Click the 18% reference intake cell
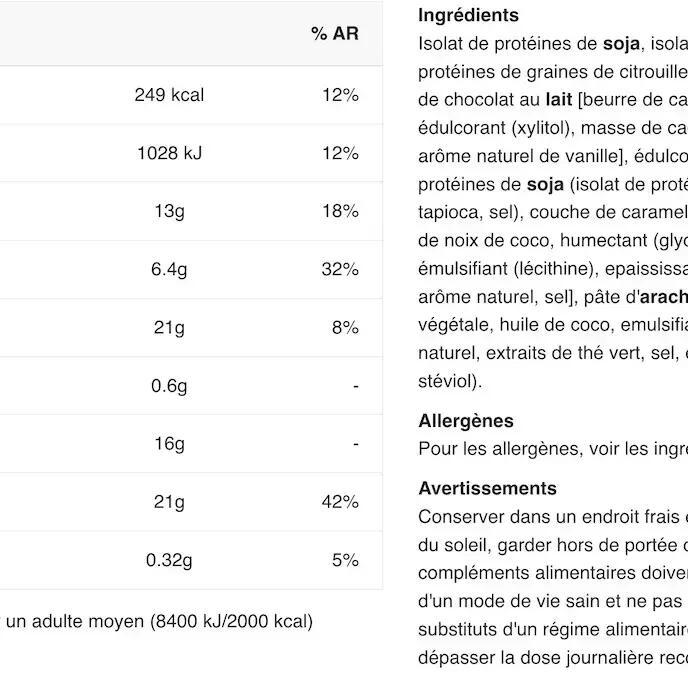This screenshot has height=688, width=688. (x=340, y=211)
